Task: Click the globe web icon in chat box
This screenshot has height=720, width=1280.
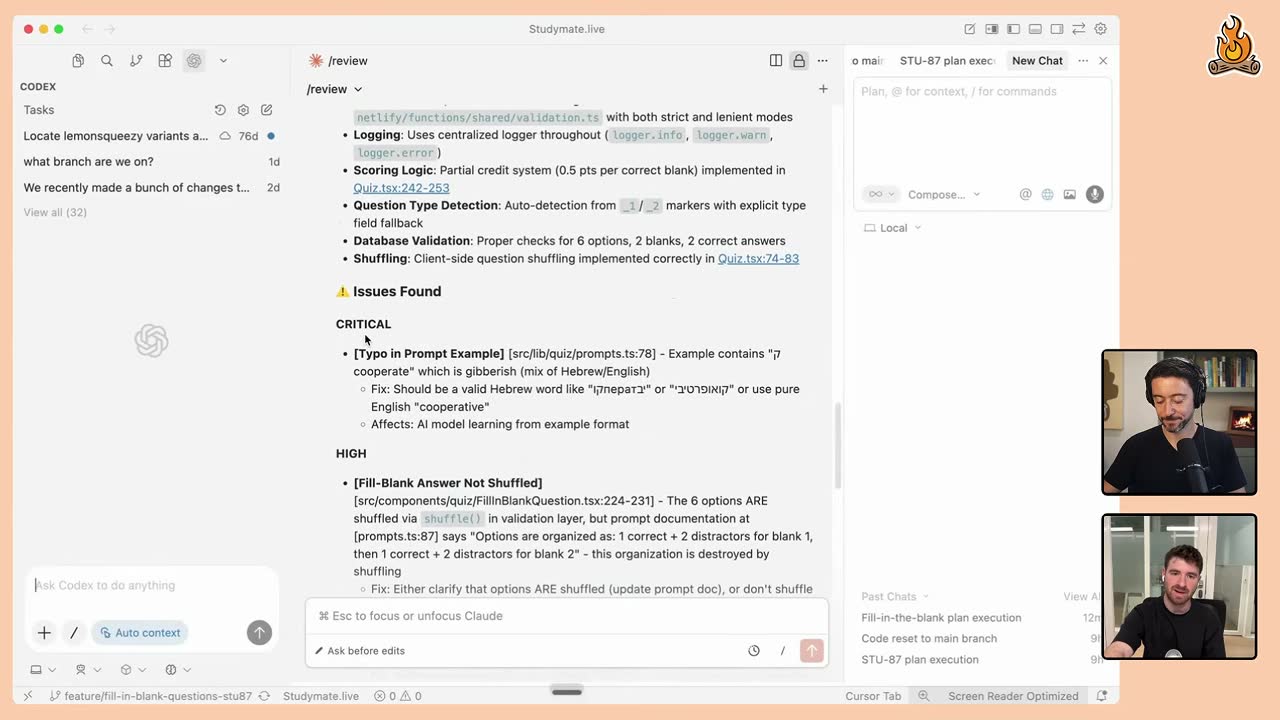Action: coord(1047,195)
